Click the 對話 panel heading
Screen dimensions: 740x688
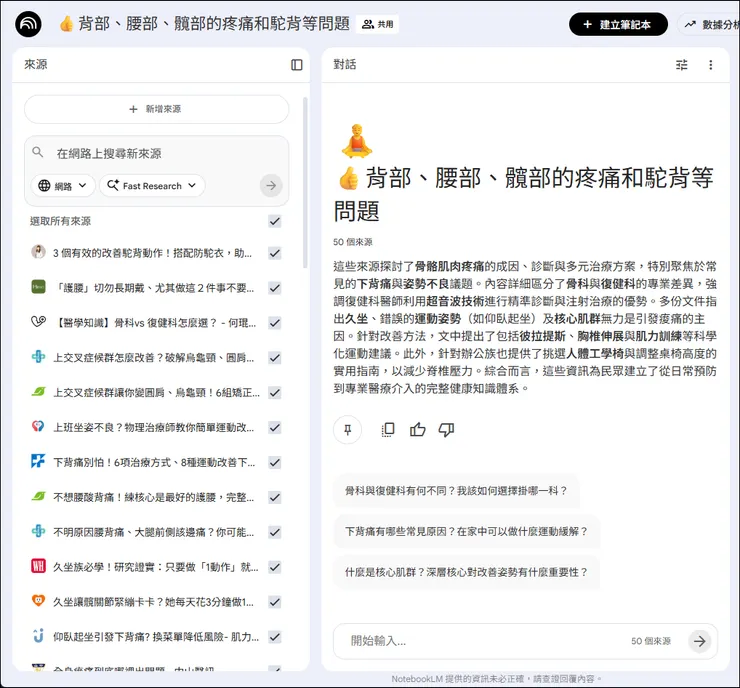345,64
